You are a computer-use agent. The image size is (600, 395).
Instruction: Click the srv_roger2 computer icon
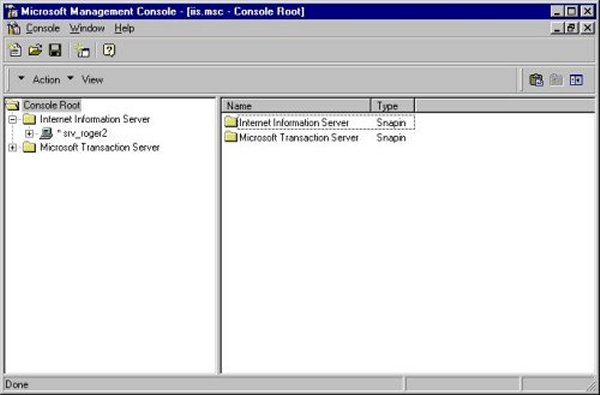pyautogui.click(x=46, y=133)
